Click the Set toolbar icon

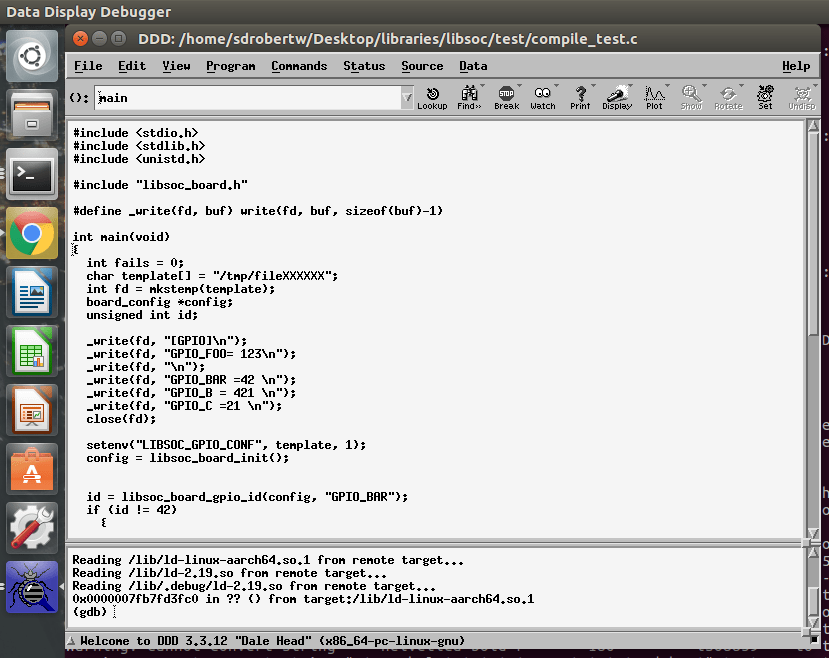coord(765,97)
